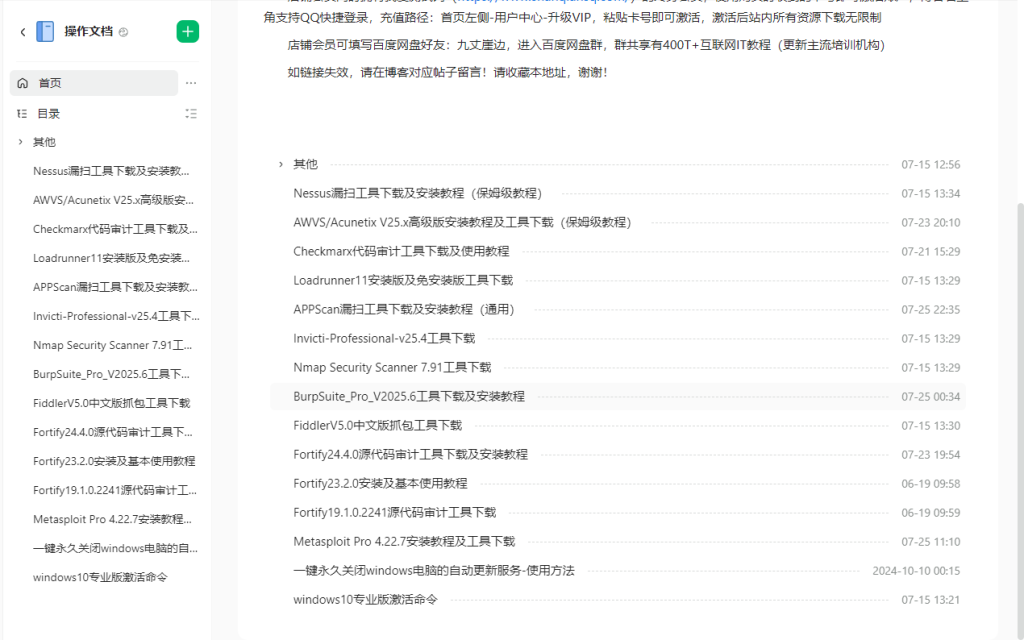Open sidebar item Fortify23.2.0安装及基本使用教程
Viewport: 1024px width, 640px height.
(114, 461)
